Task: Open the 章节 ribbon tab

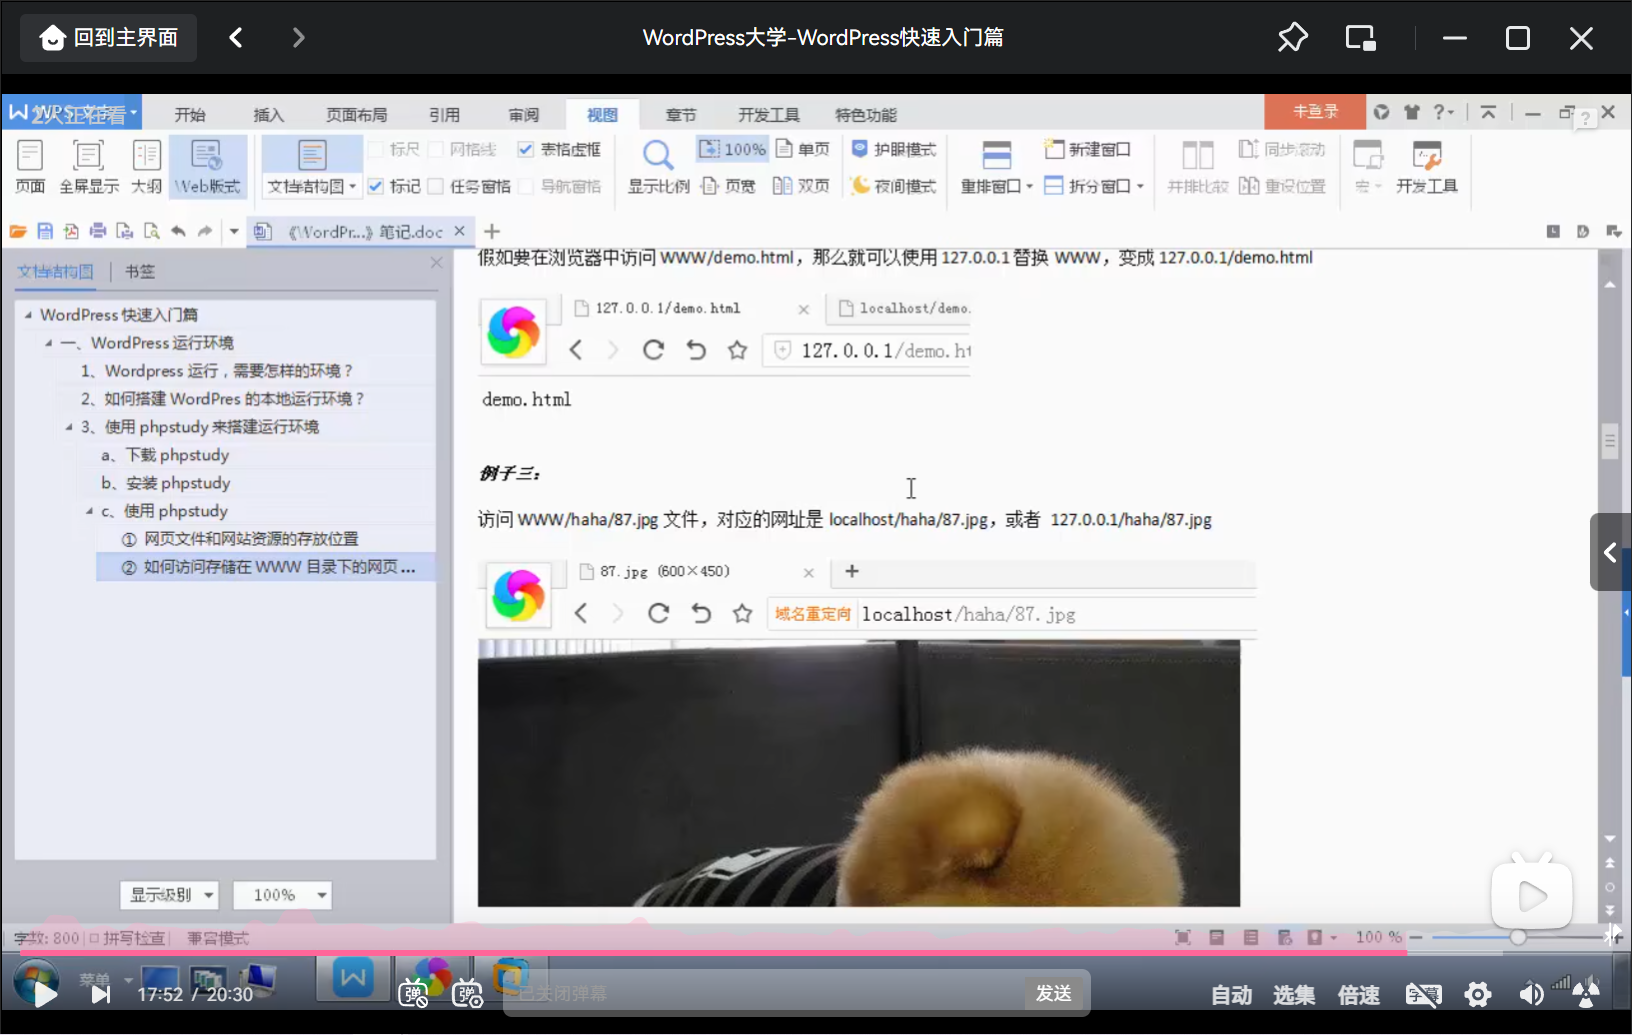Action: tap(680, 114)
